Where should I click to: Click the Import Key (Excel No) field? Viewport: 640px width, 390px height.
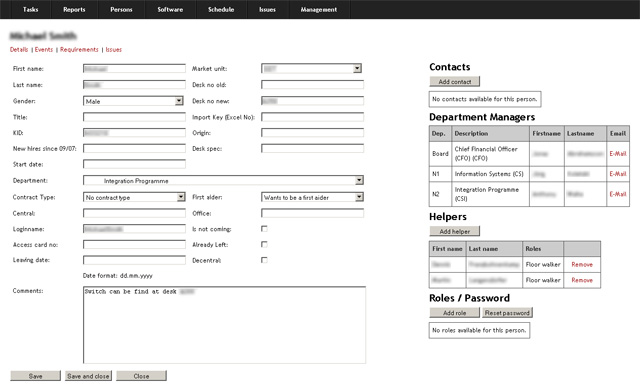[x=312, y=117]
